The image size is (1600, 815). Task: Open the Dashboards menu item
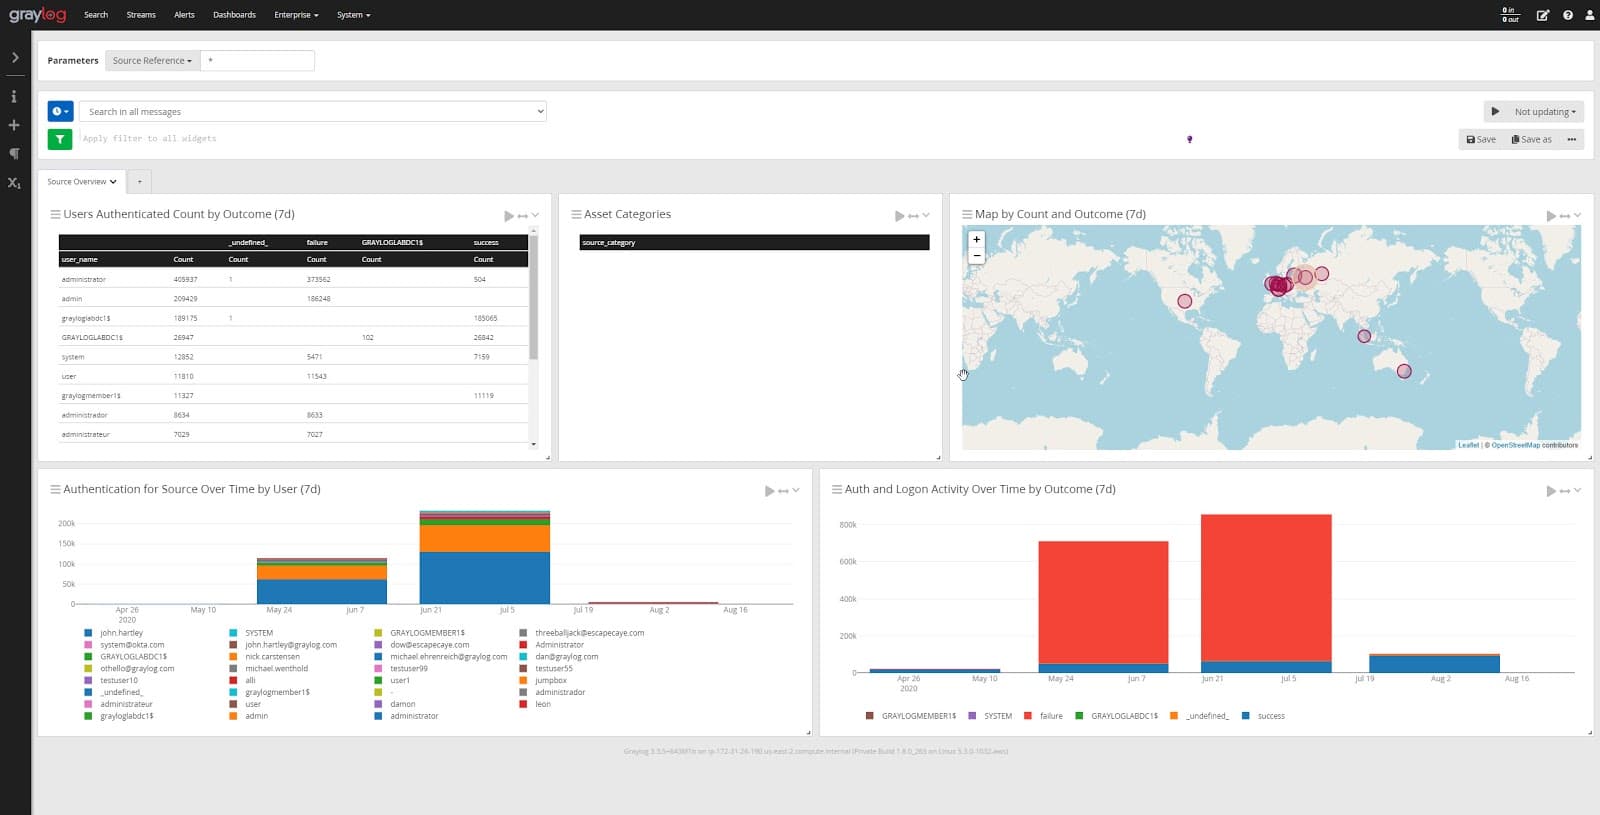pos(234,15)
